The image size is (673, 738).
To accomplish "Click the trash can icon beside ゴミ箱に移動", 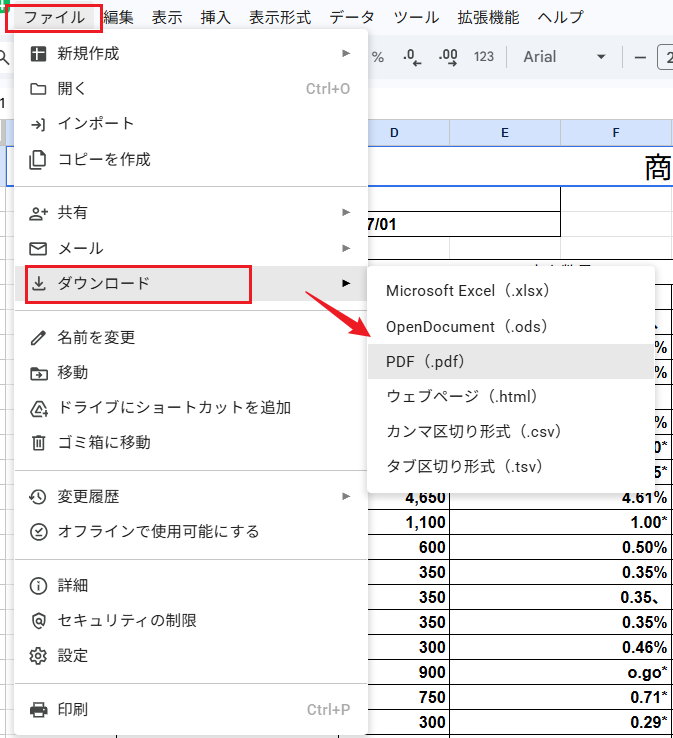I will [x=39, y=443].
